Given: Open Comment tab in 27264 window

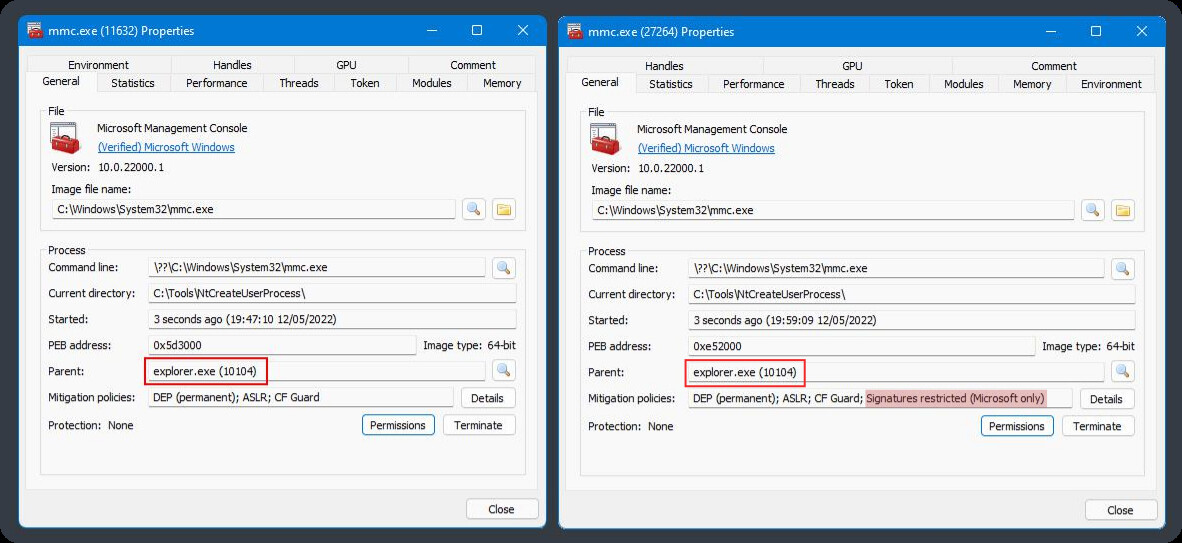Looking at the screenshot, I should 1054,66.
